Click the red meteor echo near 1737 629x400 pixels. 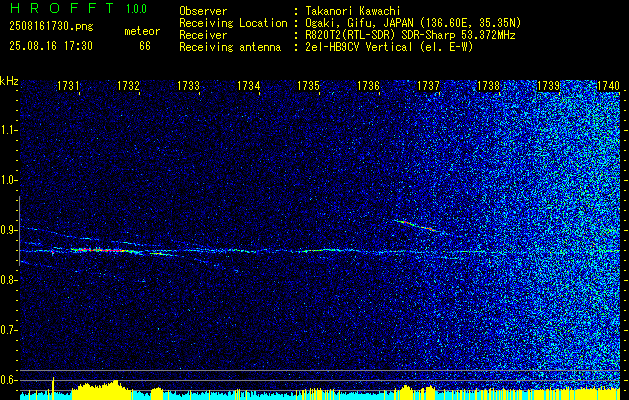(x=417, y=225)
